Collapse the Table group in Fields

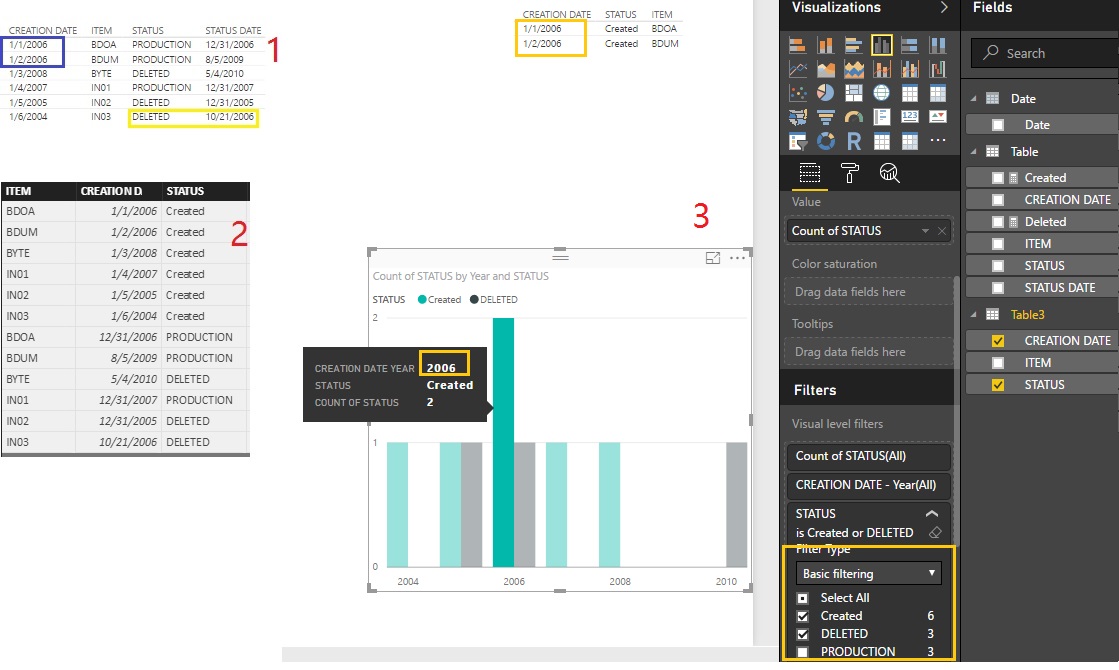[x=973, y=151]
